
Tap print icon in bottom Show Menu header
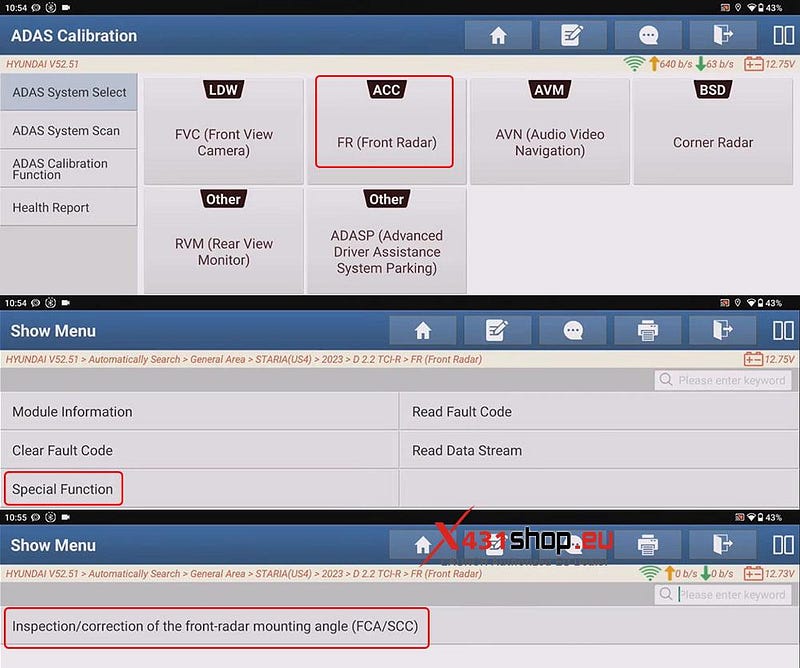[647, 545]
